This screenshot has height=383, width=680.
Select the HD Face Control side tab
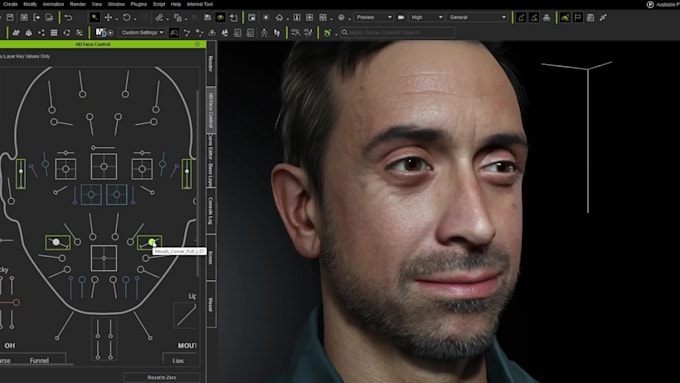click(x=211, y=110)
